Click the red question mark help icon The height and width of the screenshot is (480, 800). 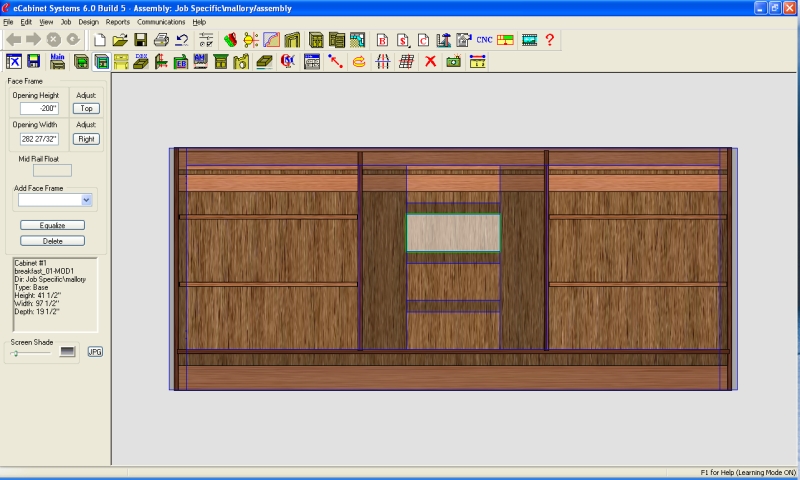[x=549, y=40]
